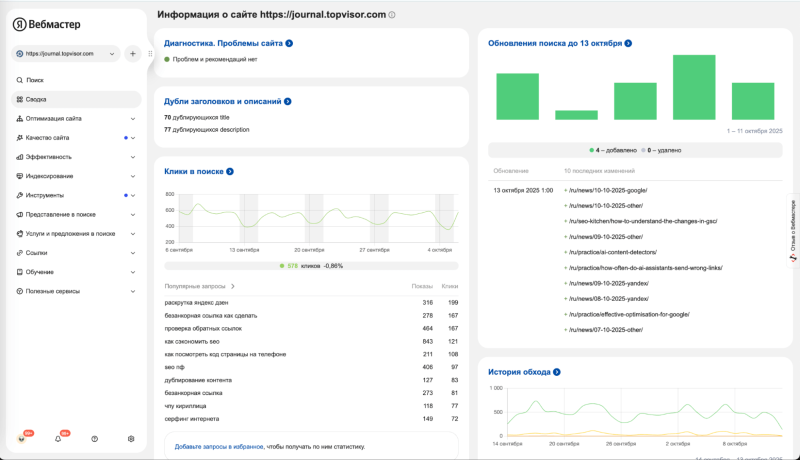The width and height of the screenshot is (800, 460).
Task: Expand Инструменты sidebar section
Action: point(132,195)
